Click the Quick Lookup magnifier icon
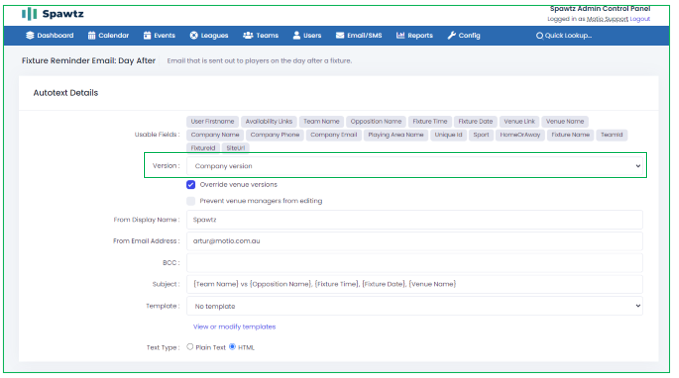Viewport: 679px width, 378px height. (539, 36)
